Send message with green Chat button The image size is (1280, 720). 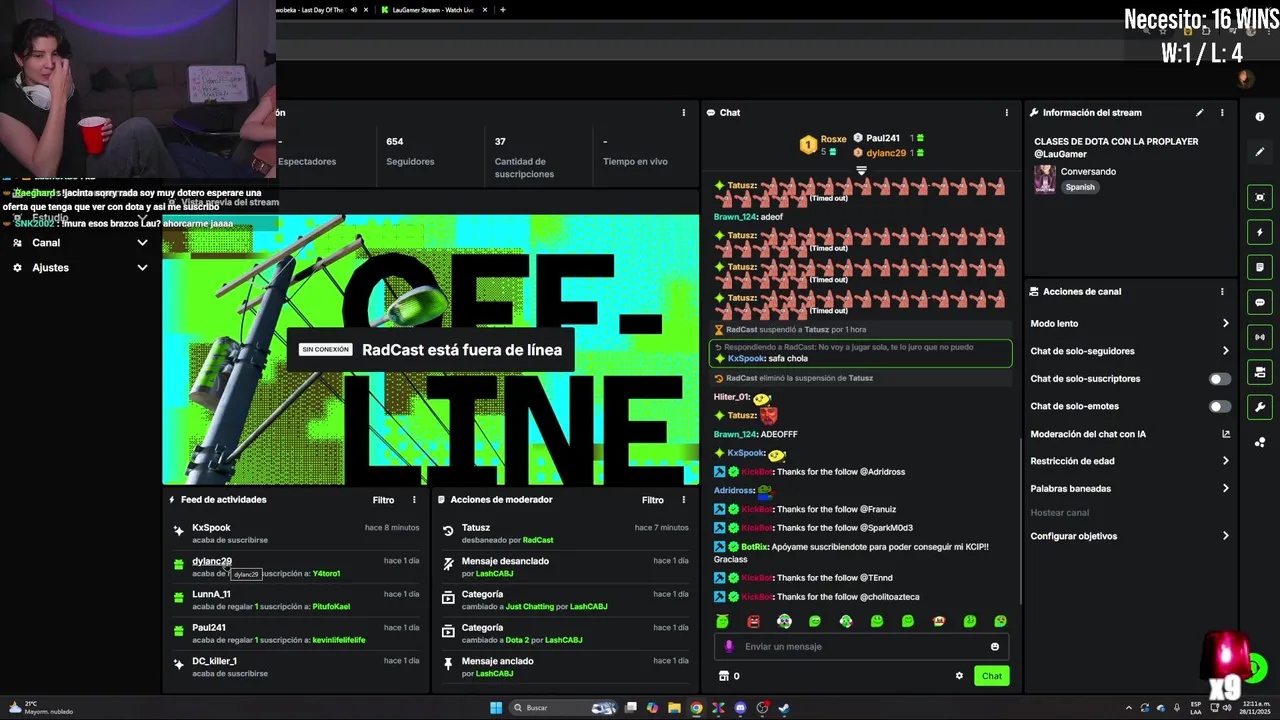[991, 676]
